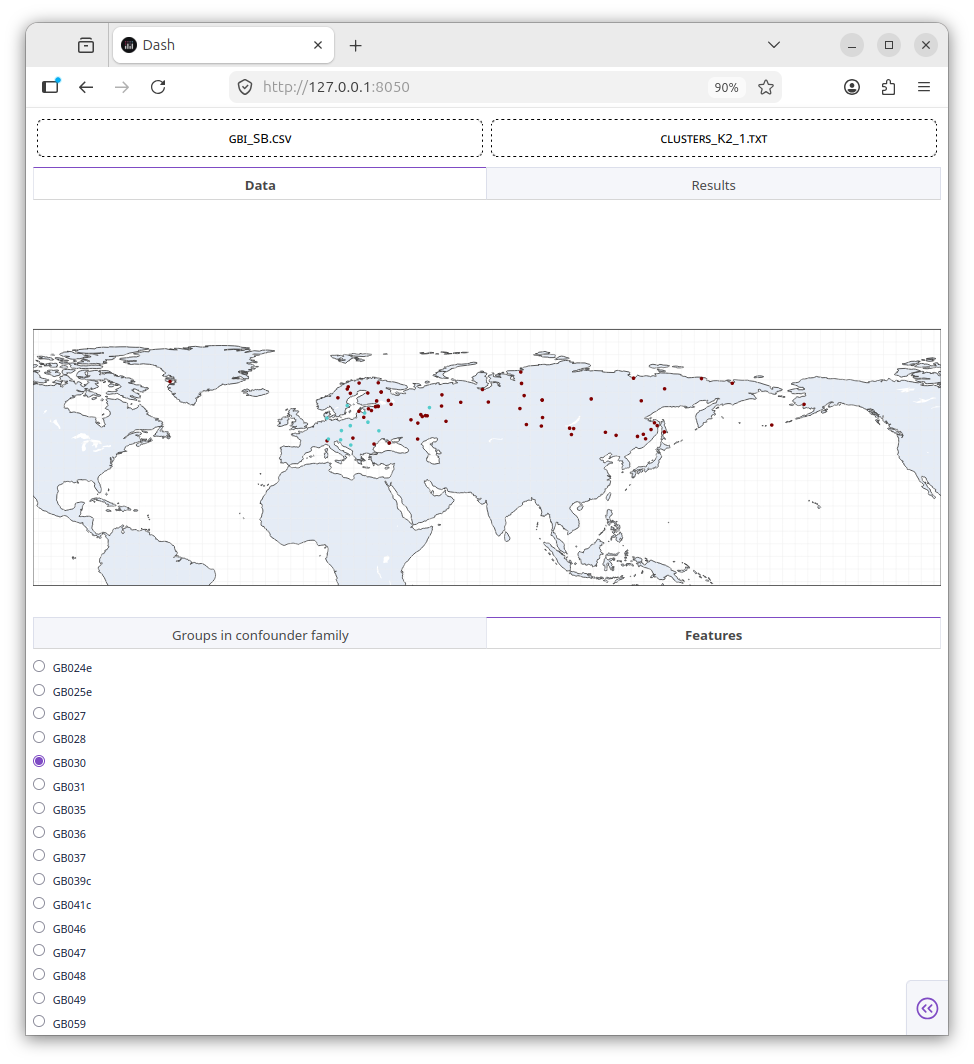Reload the current page
The image size is (974, 1064).
[158, 87]
